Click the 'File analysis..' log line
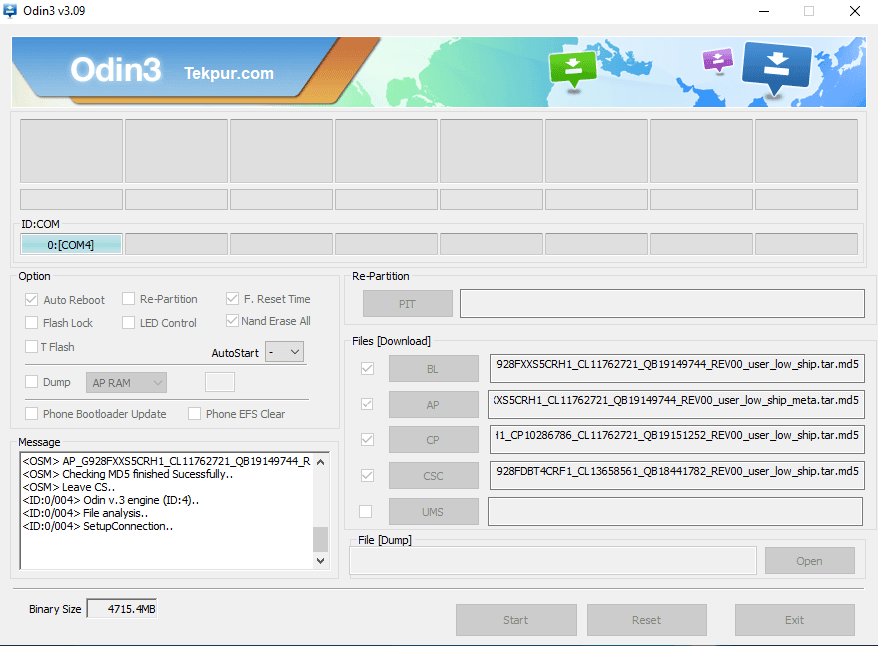The height and width of the screenshot is (646, 878). pyautogui.click(x=85, y=513)
